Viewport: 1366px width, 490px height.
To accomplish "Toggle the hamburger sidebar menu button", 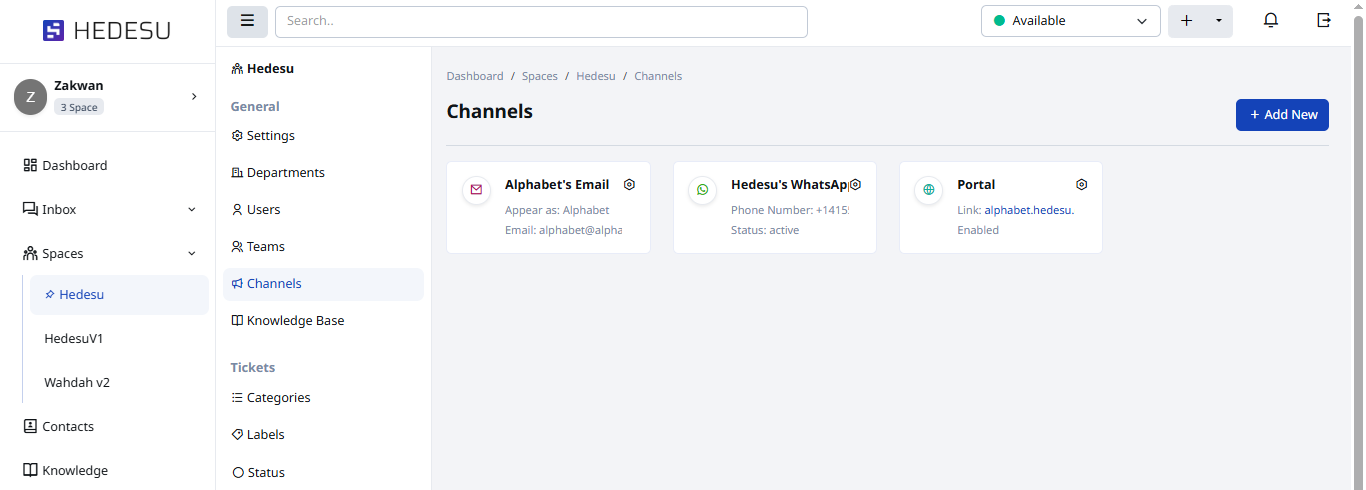I will coord(247,21).
